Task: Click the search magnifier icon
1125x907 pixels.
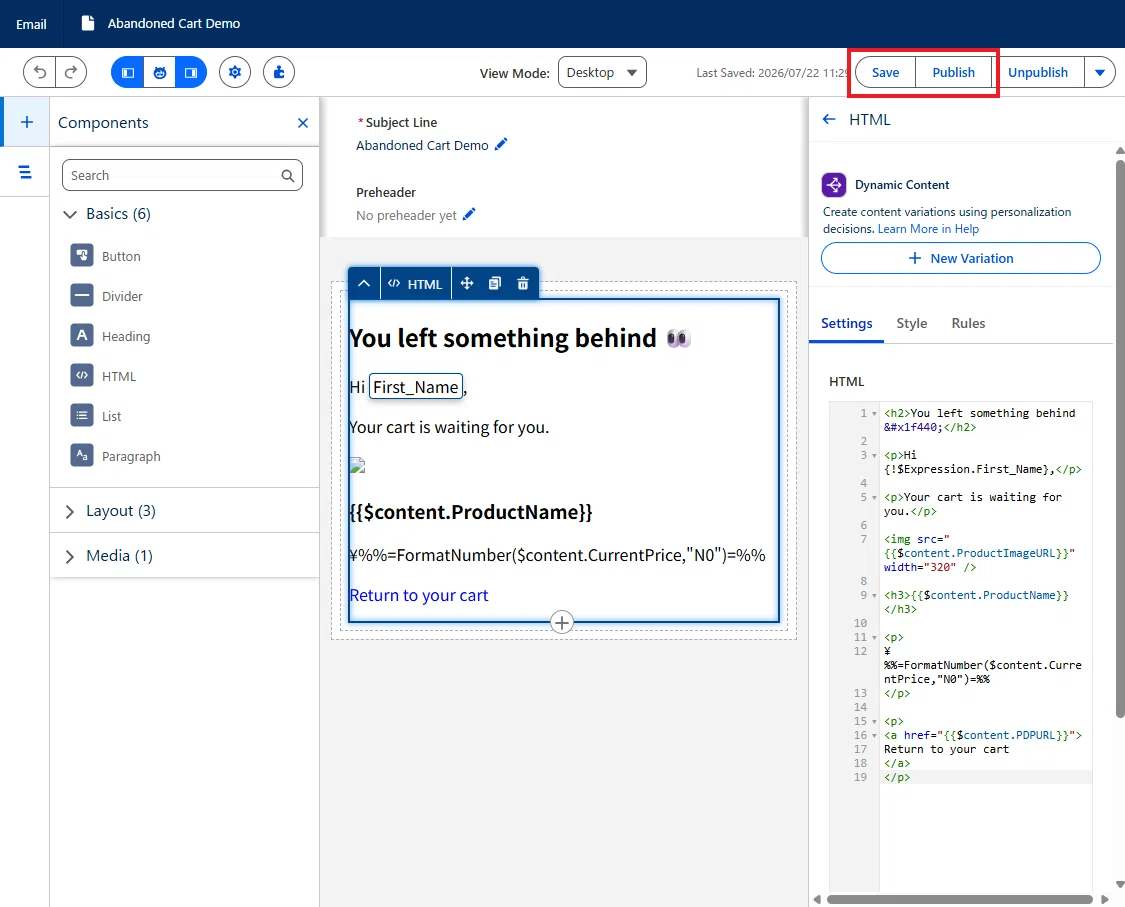Action: 288,176
